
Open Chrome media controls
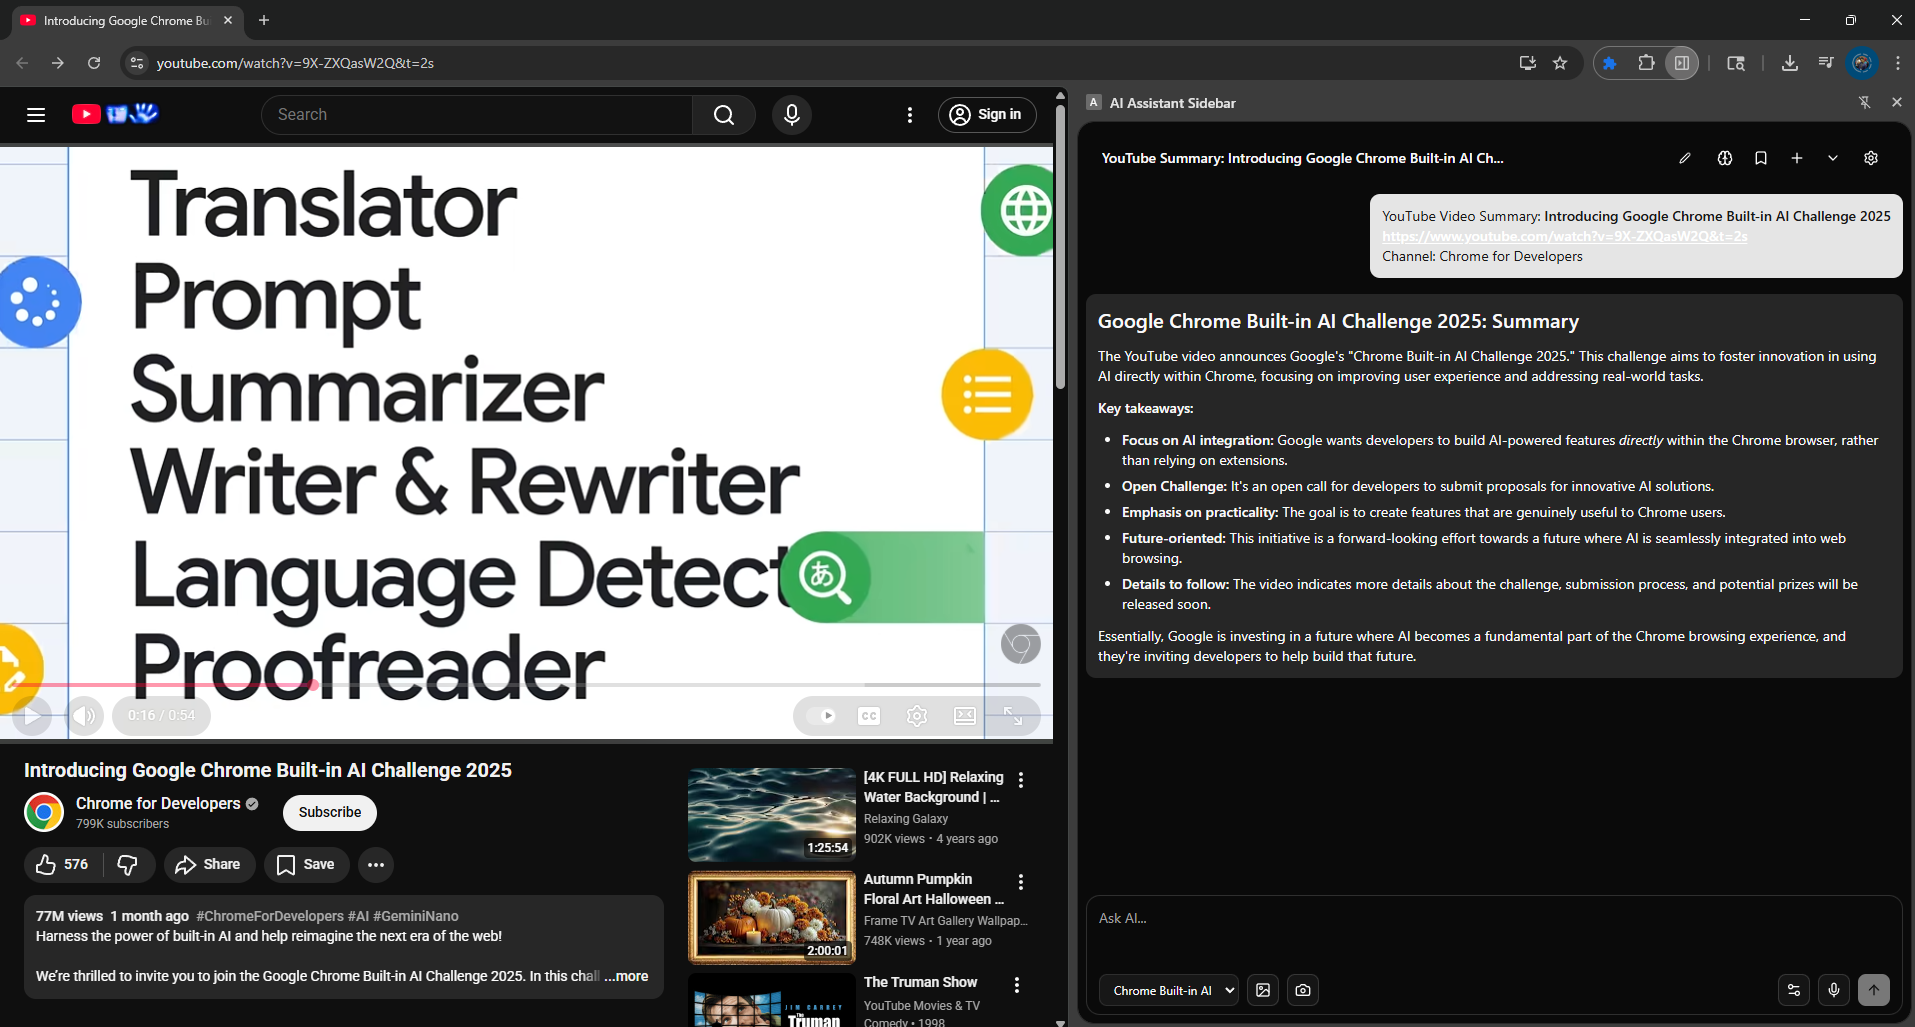coord(1826,63)
